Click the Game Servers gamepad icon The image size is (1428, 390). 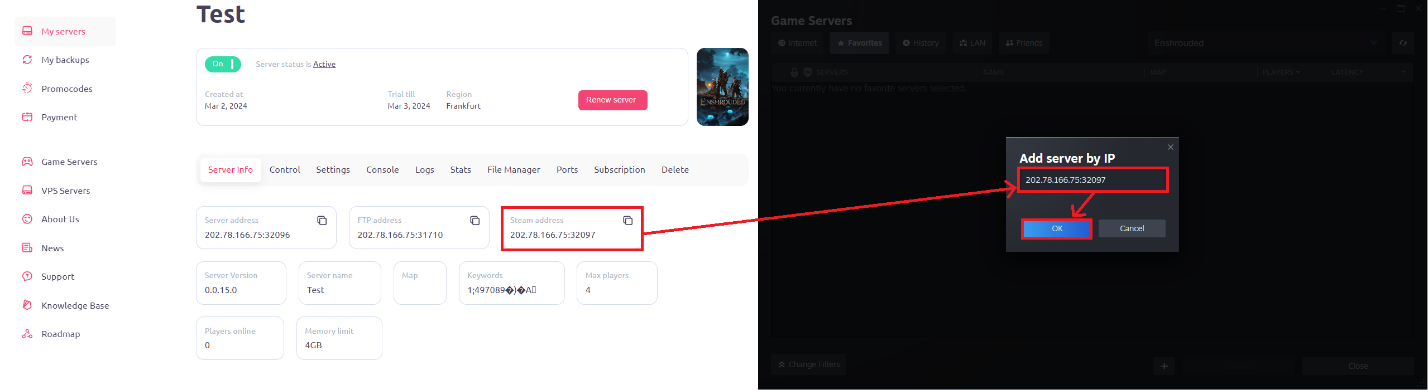[28, 161]
